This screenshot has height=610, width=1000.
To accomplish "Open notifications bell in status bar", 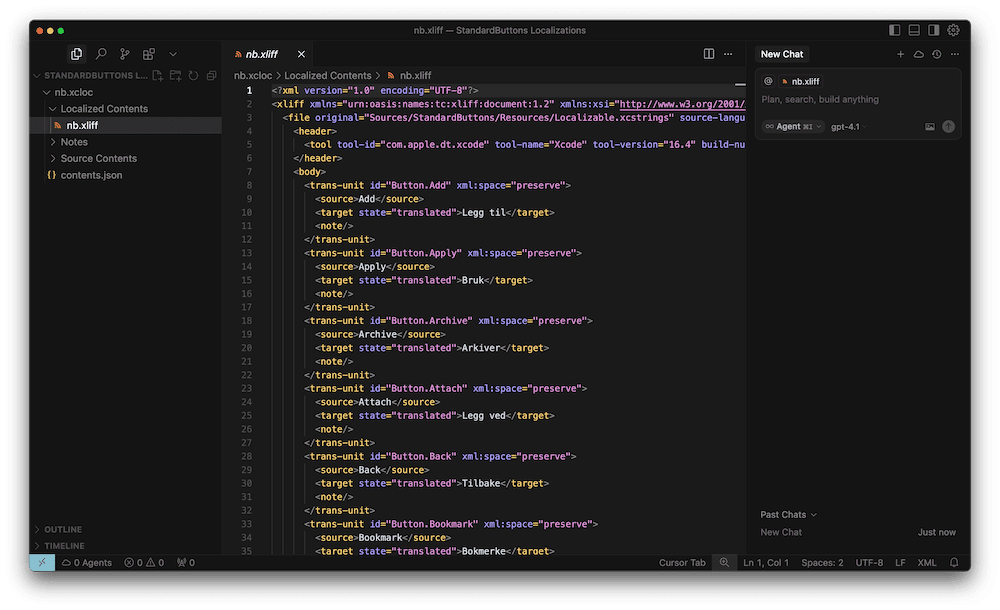I will [954, 562].
